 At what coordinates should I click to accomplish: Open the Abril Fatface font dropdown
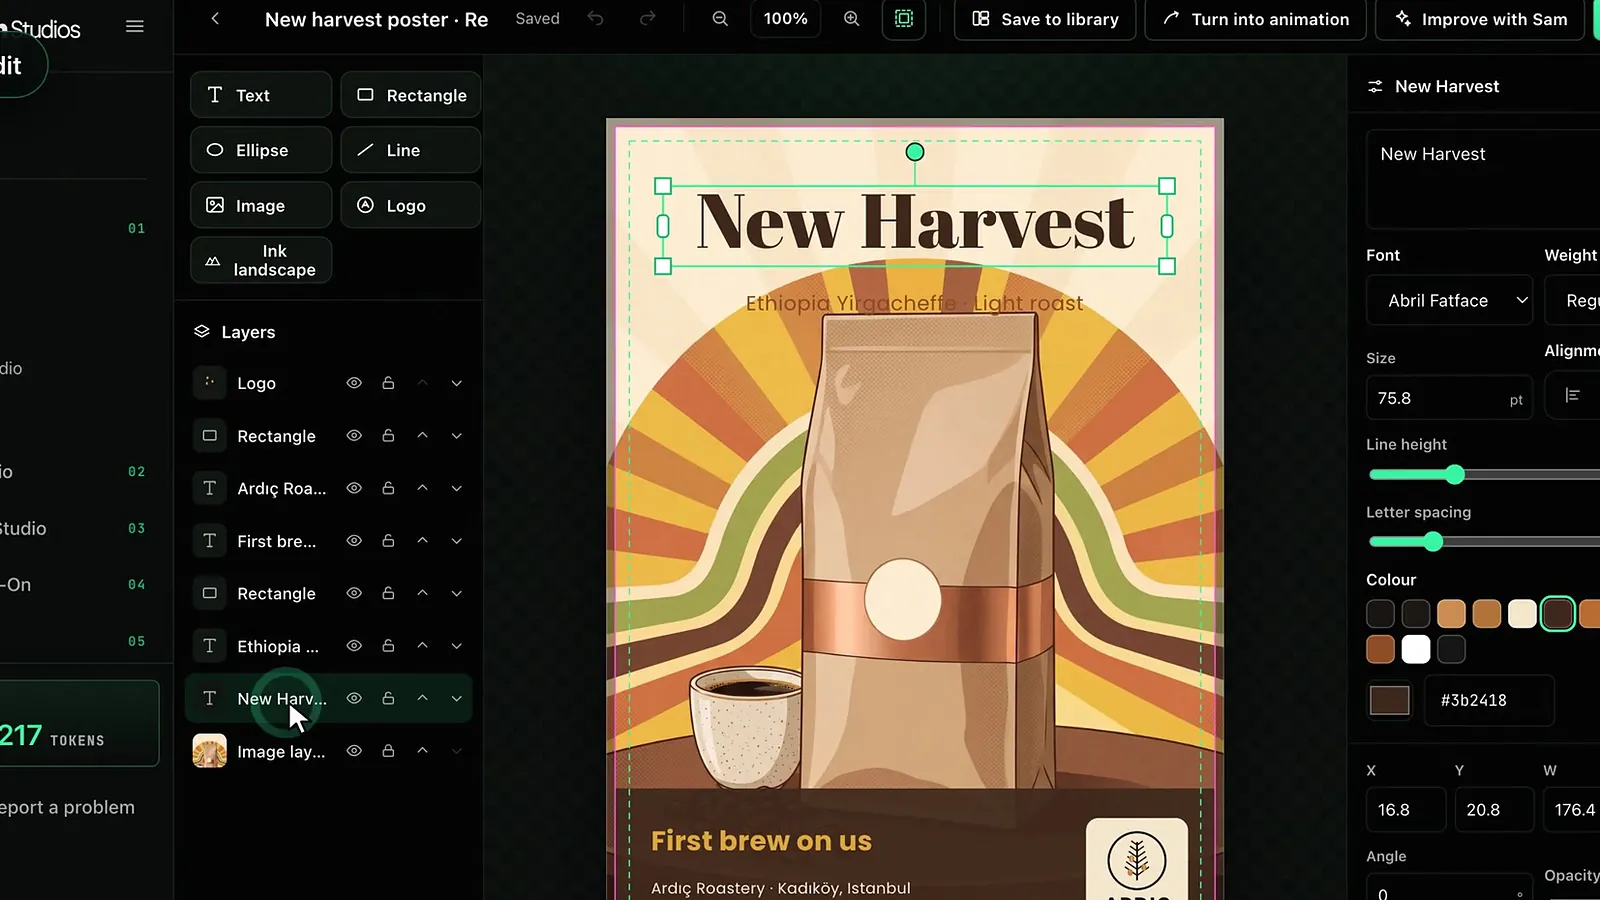pos(1449,300)
